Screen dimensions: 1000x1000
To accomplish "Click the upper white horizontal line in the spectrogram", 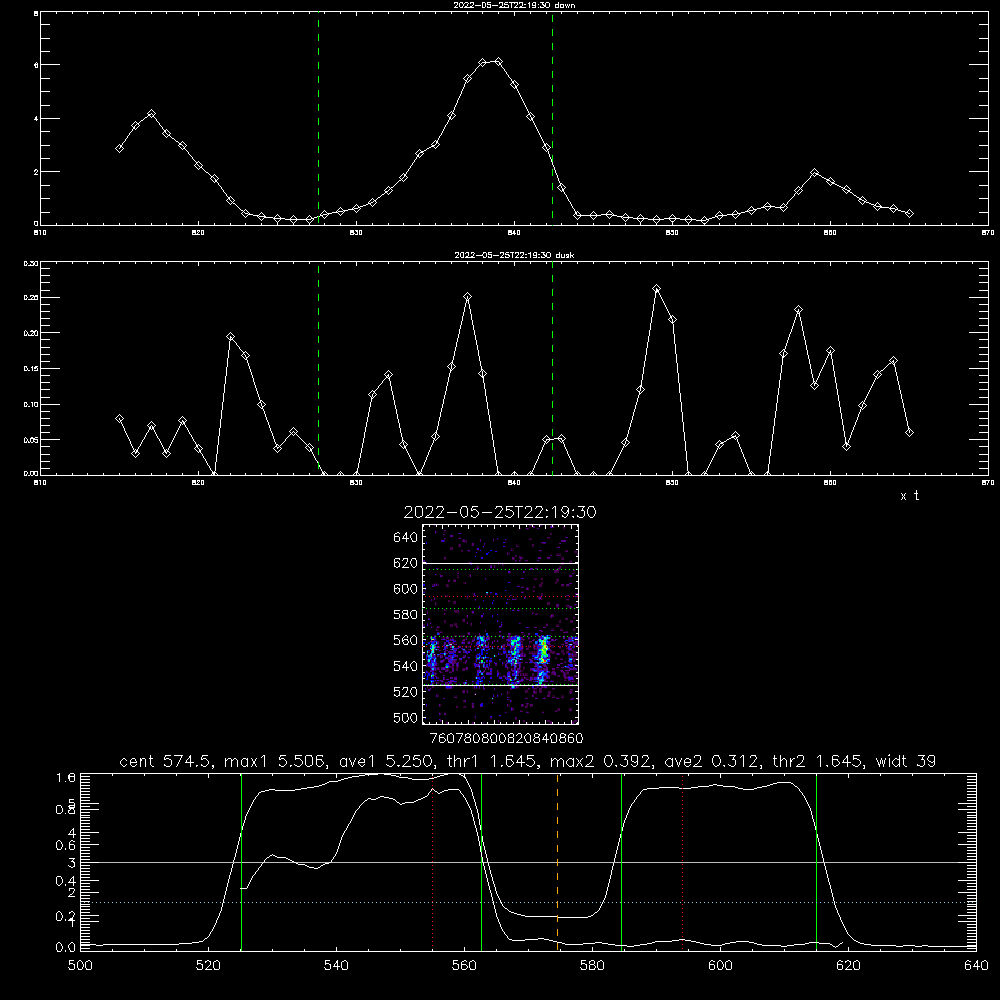I will point(501,563).
